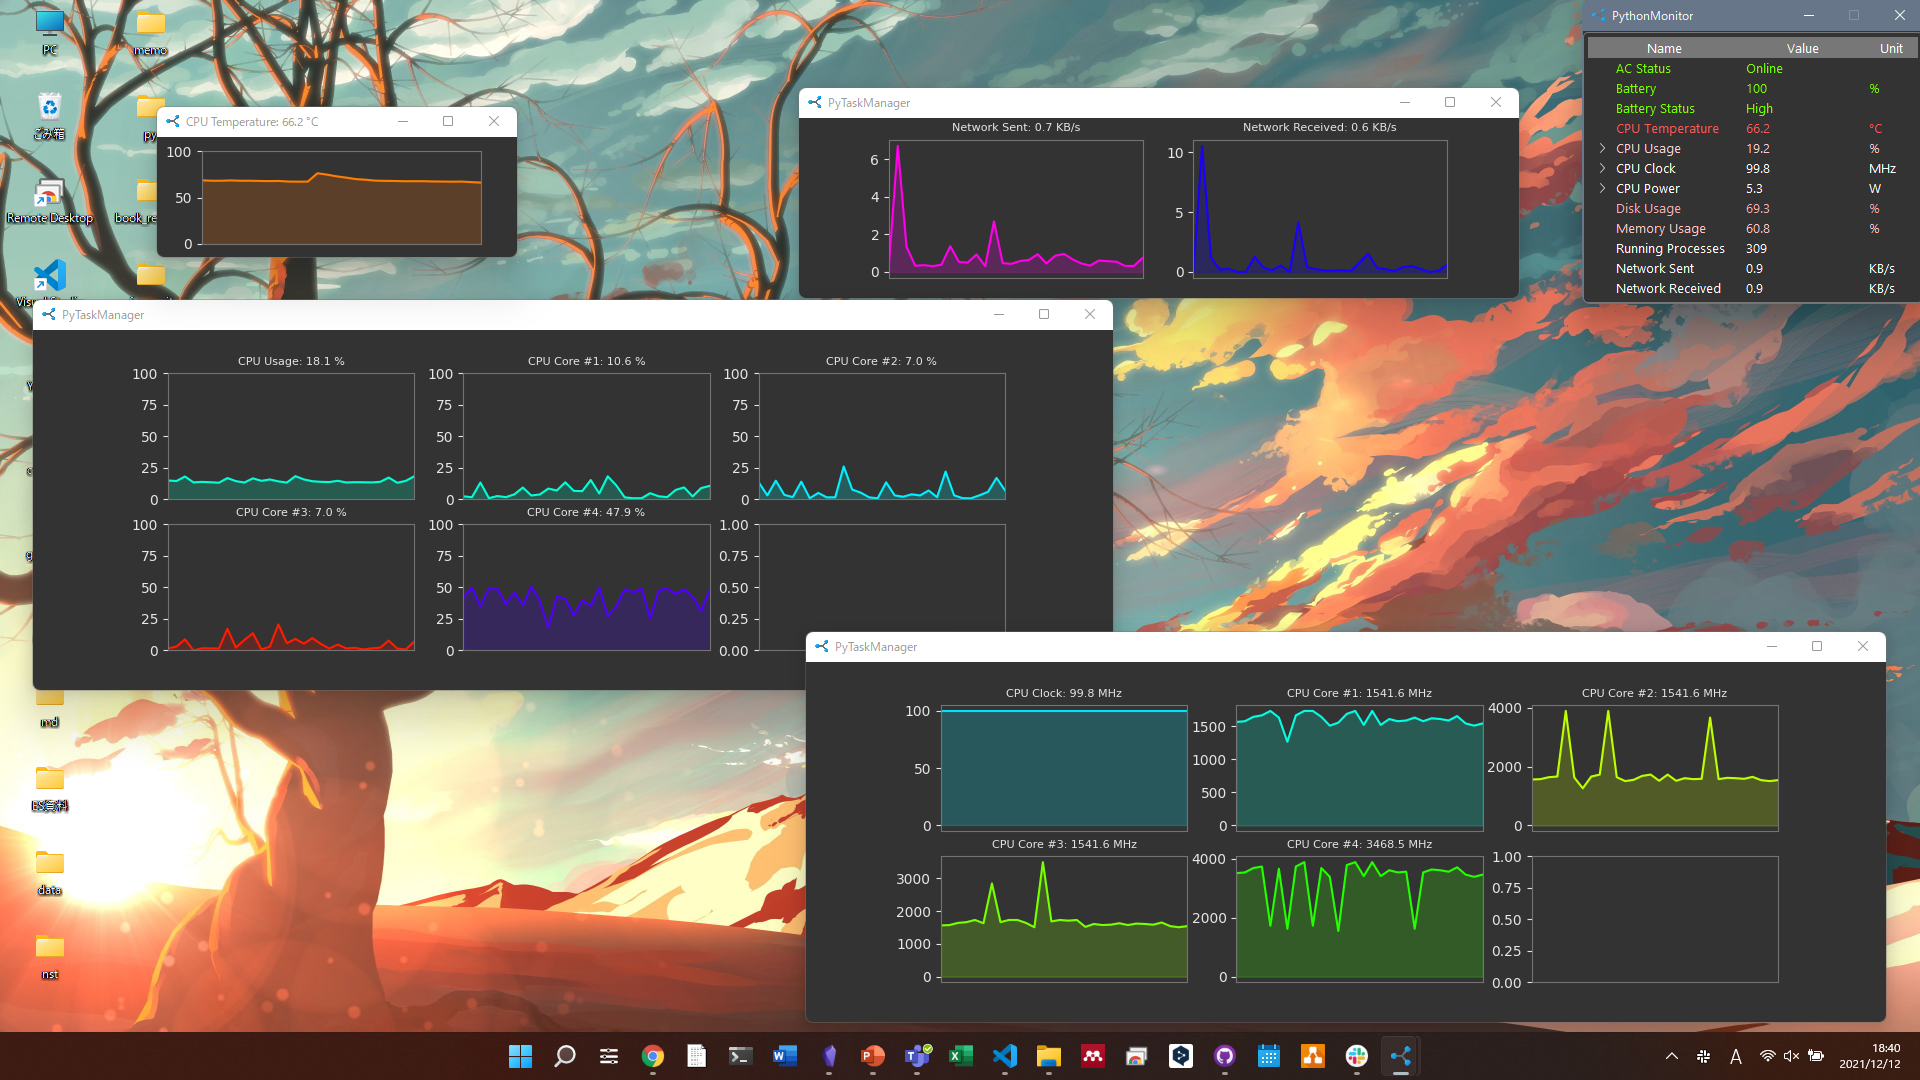The width and height of the screenshot is (1920, 1080).
Task: Open Obsidian from taskbar
Action: pos(829,1056)
